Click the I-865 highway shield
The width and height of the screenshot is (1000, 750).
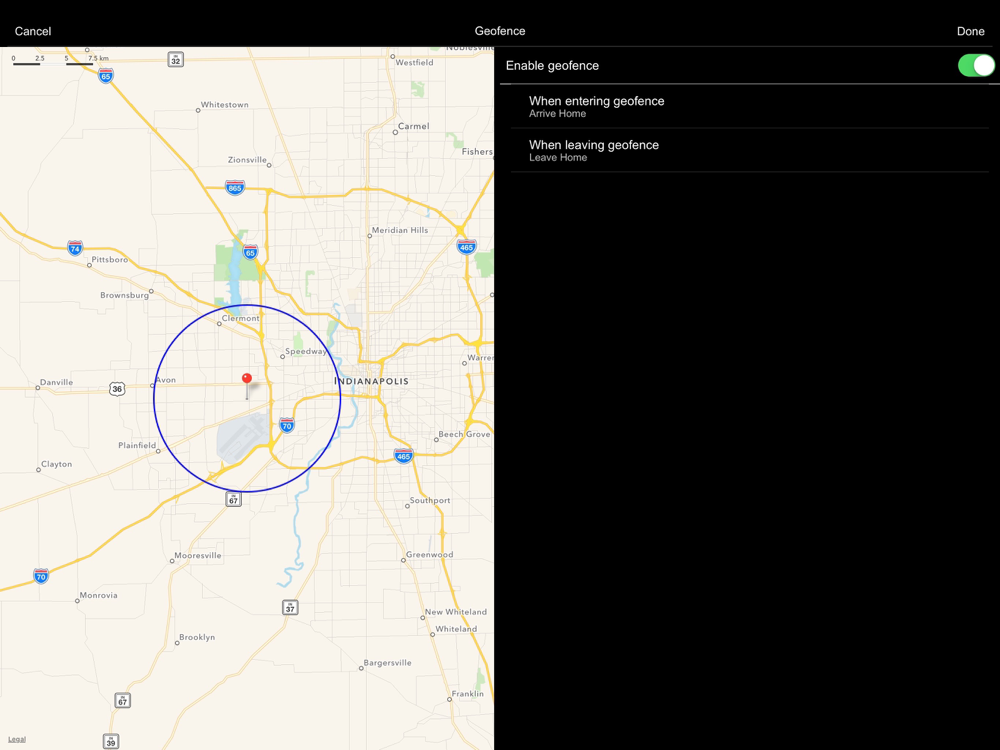pyautogui.click(x=235, y=188)
